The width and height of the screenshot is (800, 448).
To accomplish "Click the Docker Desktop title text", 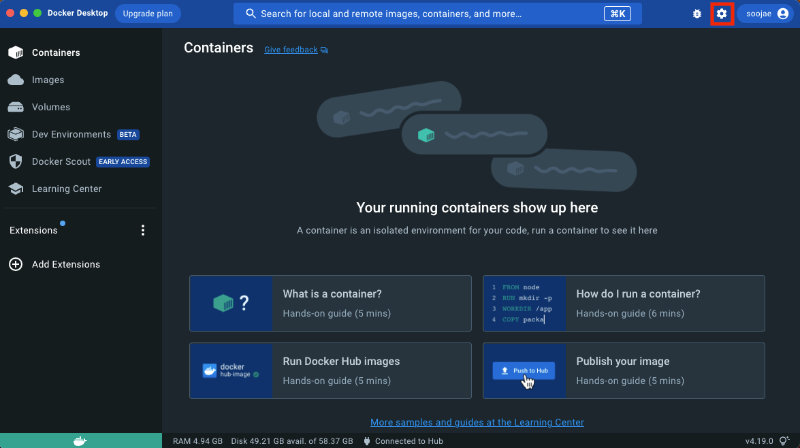I will pos(78,13).
